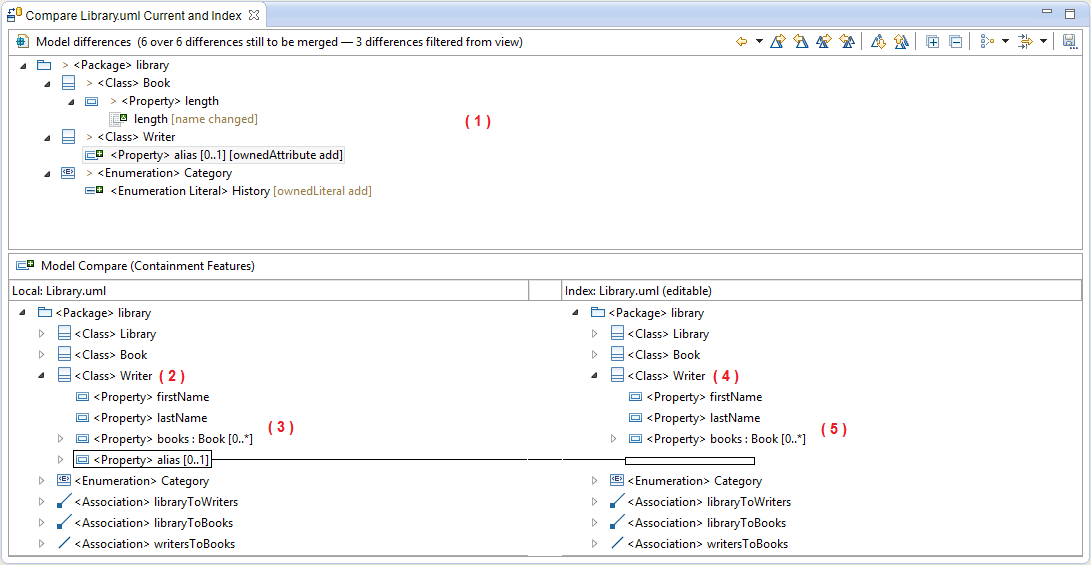Image resolution: width=1091 pixels, height=565 pixels.
Task: Click the Save comparison model icon
Action: [1069, 42]
